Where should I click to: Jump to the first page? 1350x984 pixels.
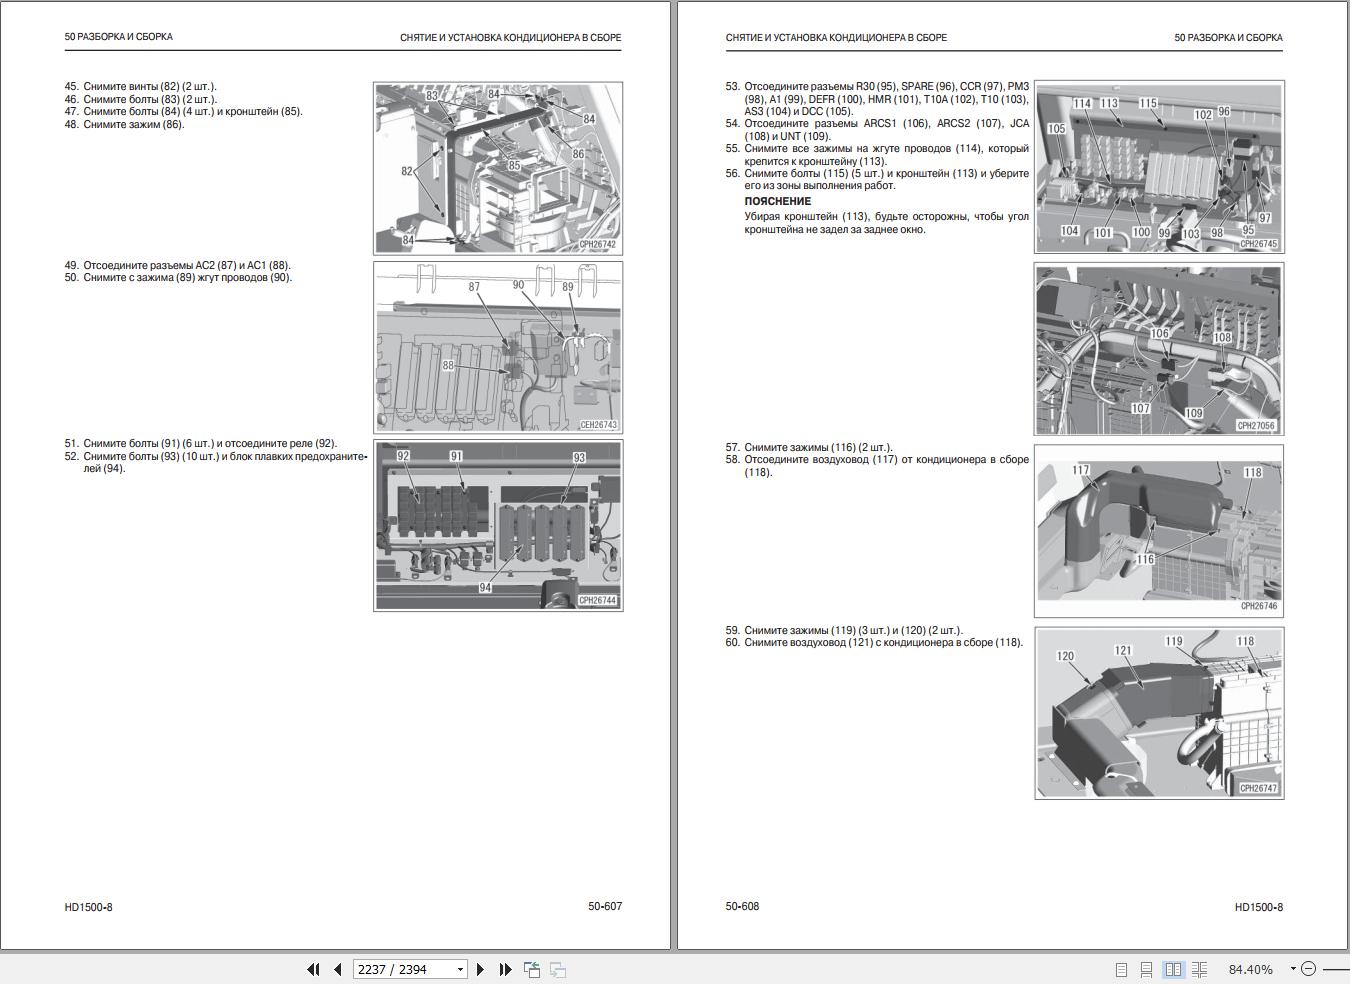click(x=314, y=969)
